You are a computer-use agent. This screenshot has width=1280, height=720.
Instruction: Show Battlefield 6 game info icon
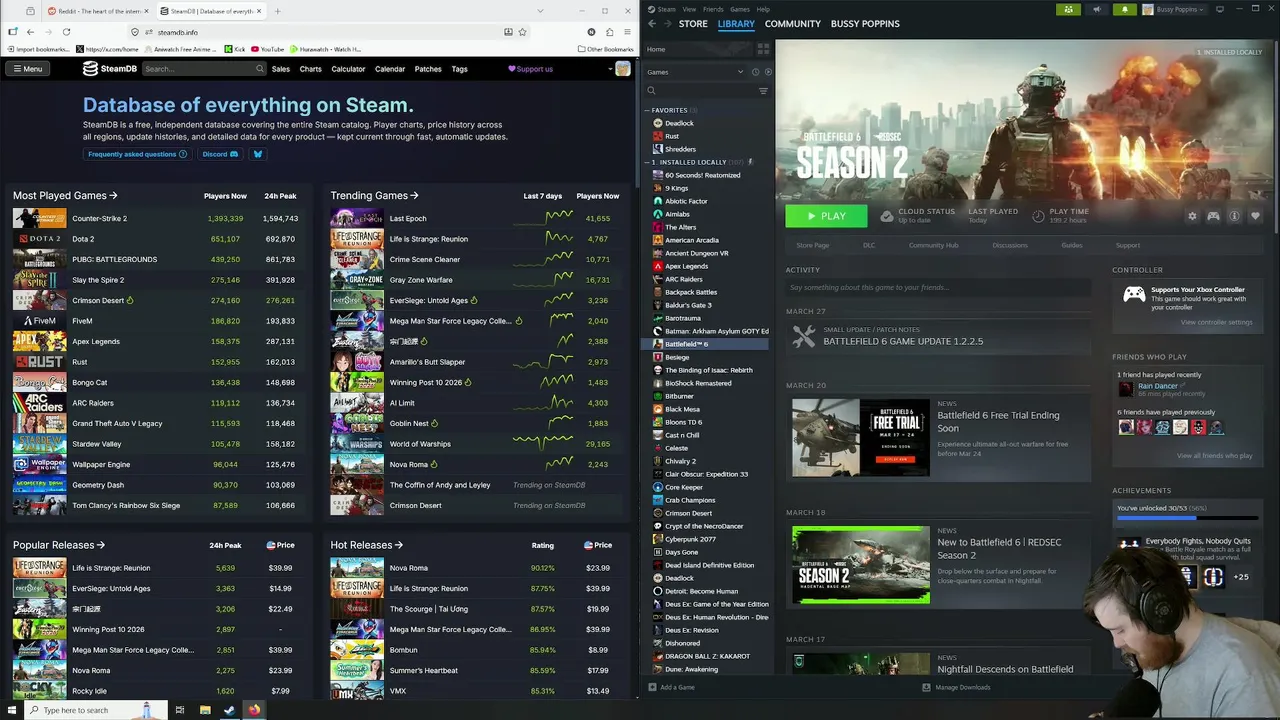(1234, 216)
